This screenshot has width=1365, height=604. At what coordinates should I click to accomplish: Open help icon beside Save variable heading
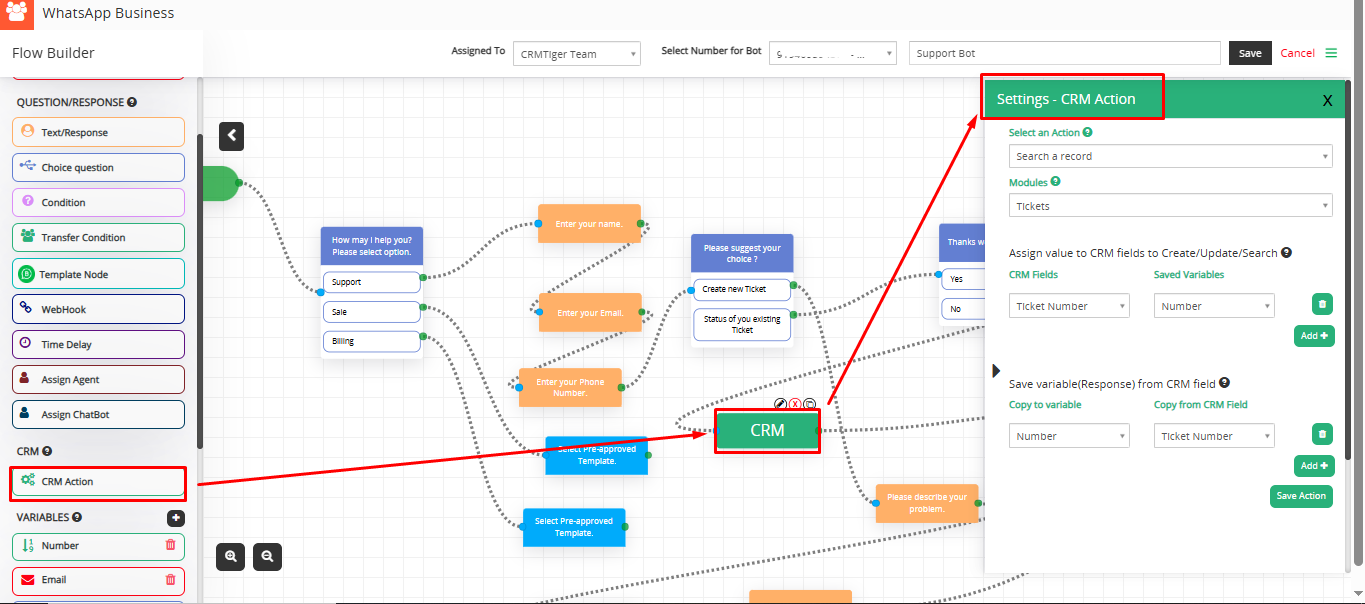point(1225,382)
